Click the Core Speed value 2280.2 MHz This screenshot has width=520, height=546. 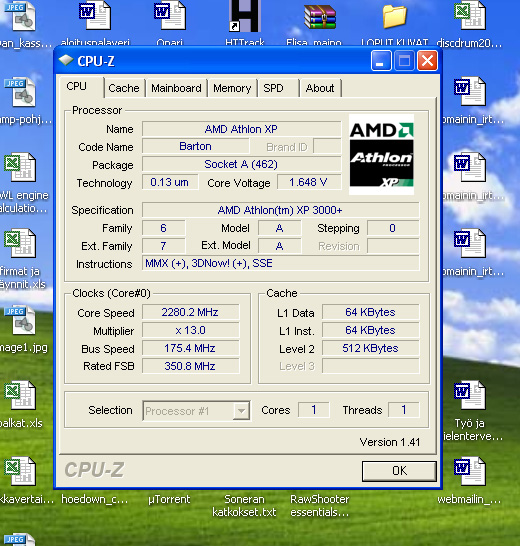191,312
